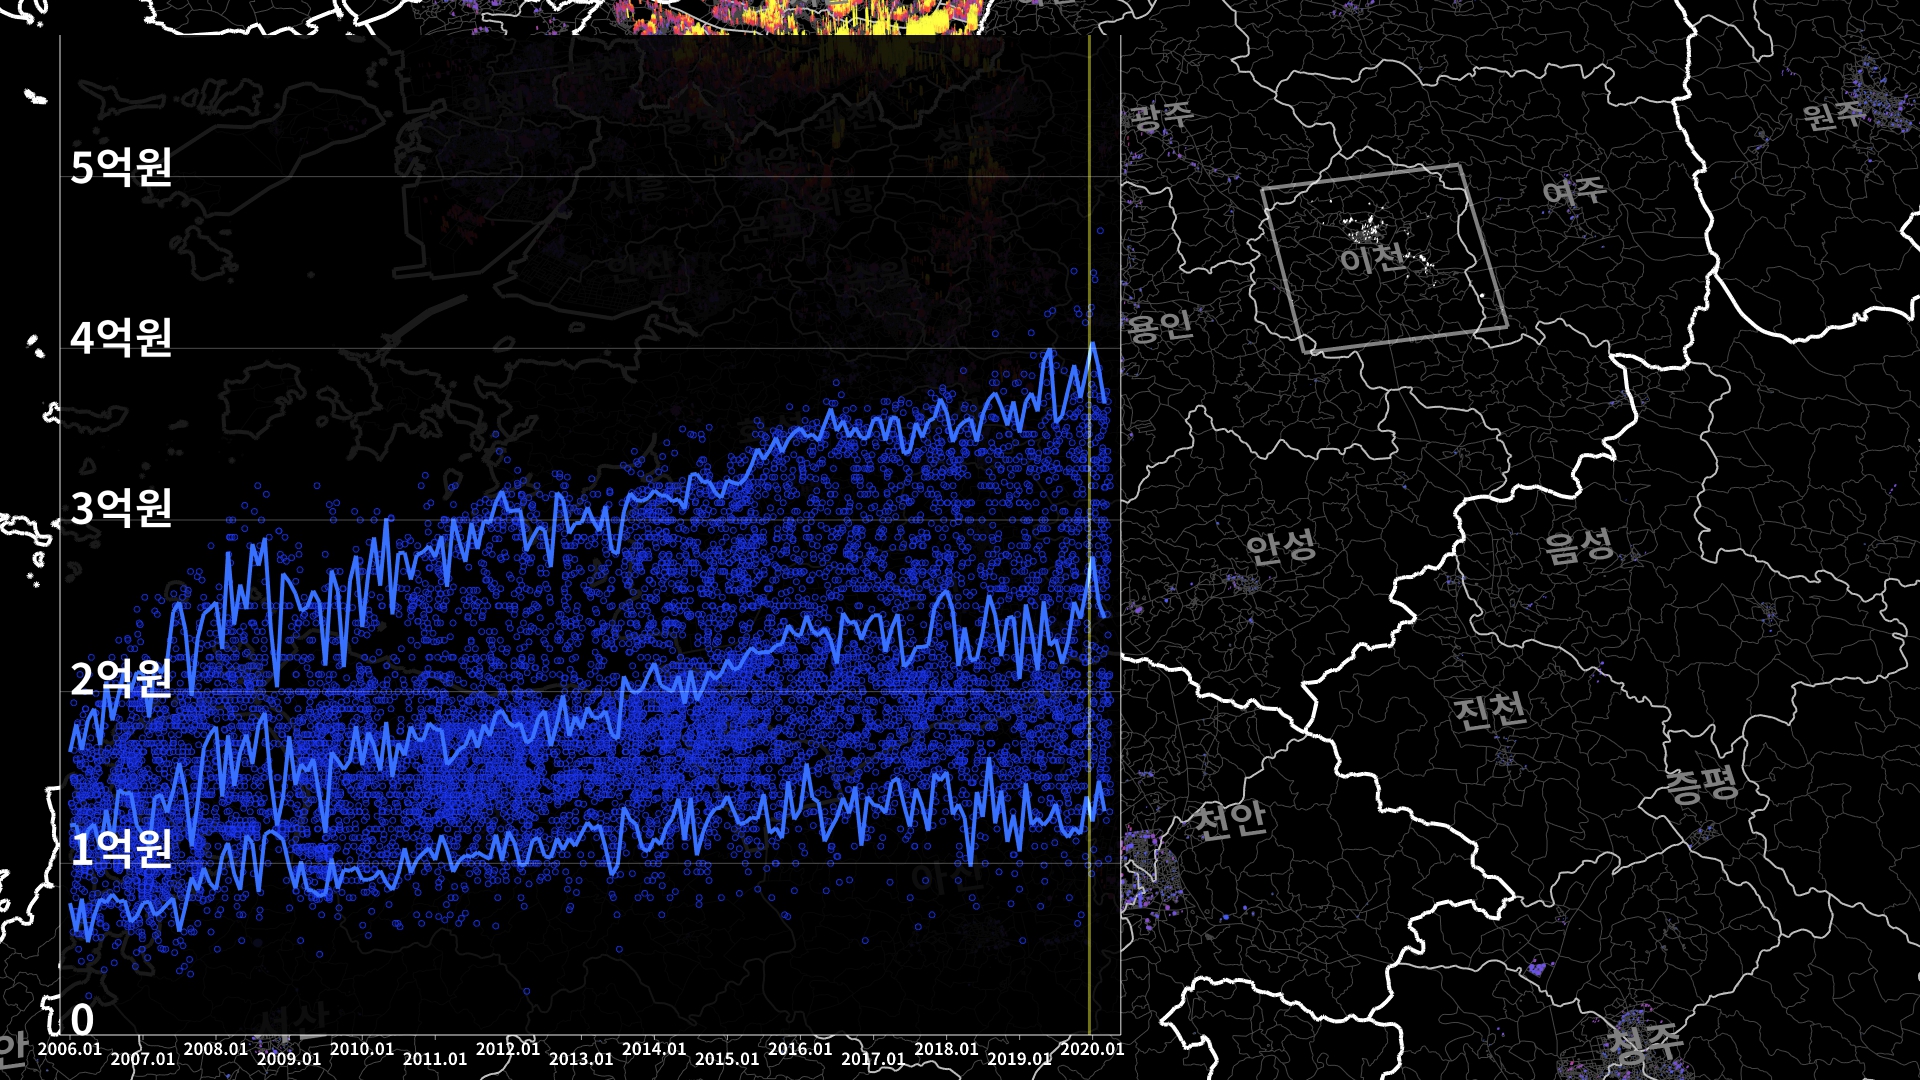Click the 3억원 price axis label

click(x=121, y=508)
